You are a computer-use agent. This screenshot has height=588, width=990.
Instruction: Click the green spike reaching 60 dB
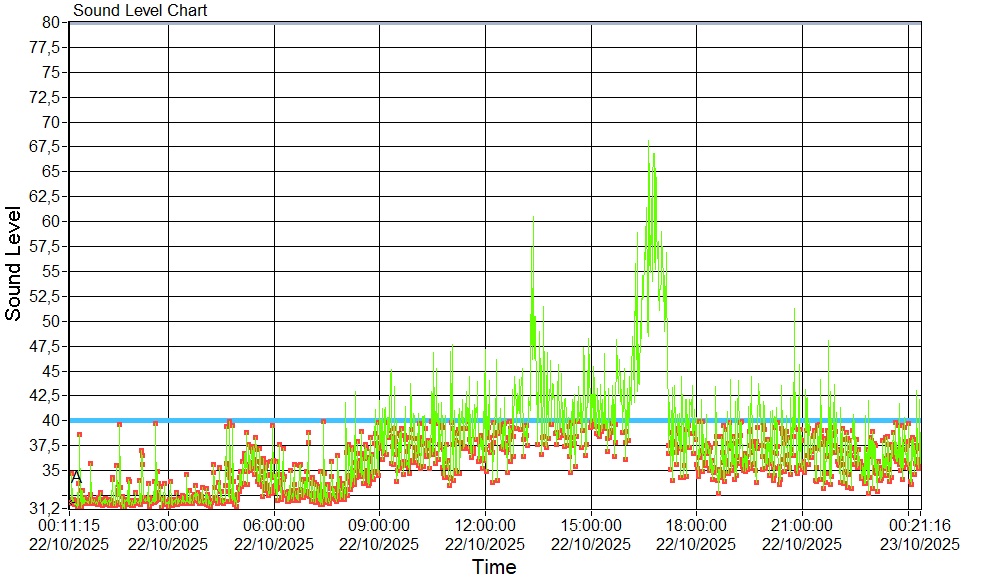coord(533,219)
